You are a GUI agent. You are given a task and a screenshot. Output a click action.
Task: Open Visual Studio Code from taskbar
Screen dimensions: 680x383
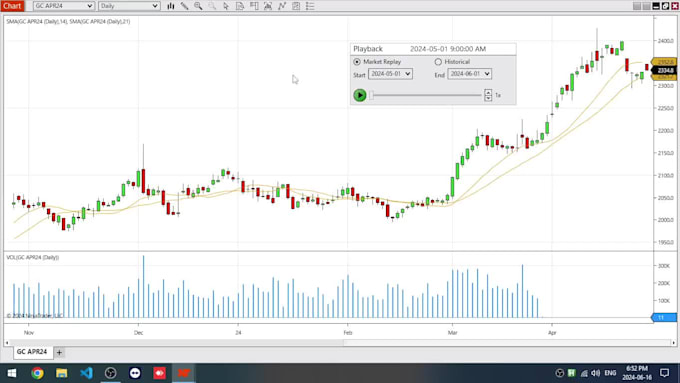[x=86, y=373]
